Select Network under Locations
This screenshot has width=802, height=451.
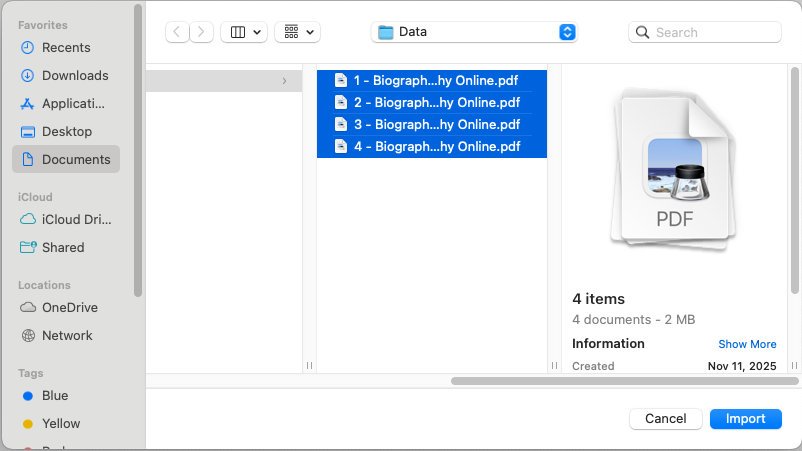tap(67, 335)
